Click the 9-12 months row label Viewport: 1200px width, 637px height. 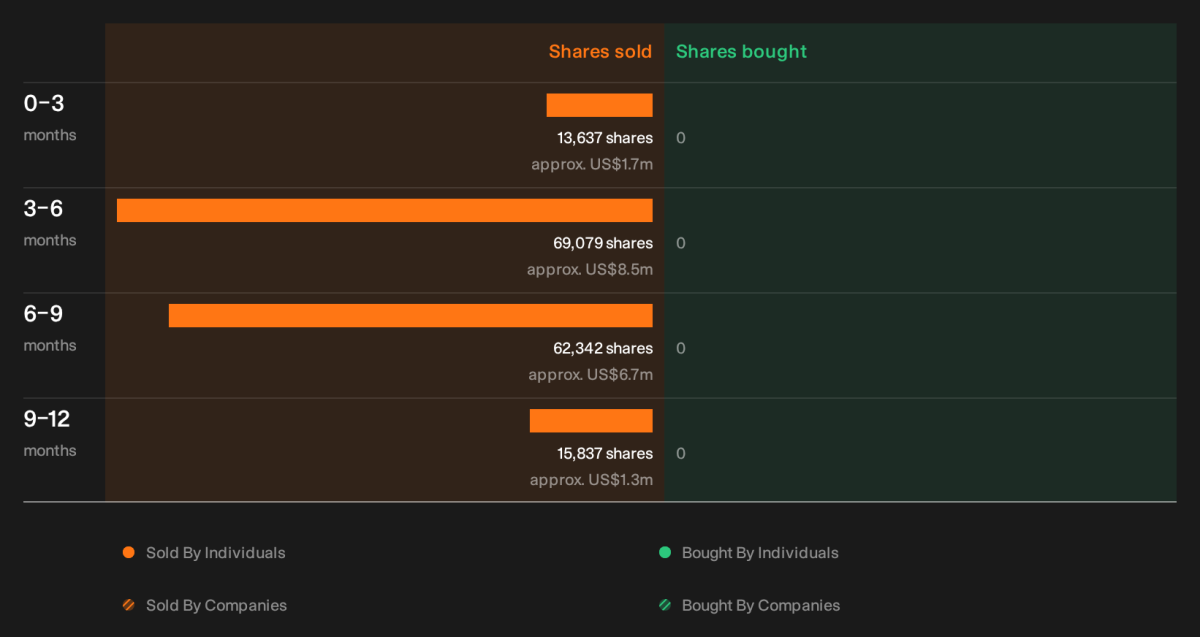click(50, 433)
